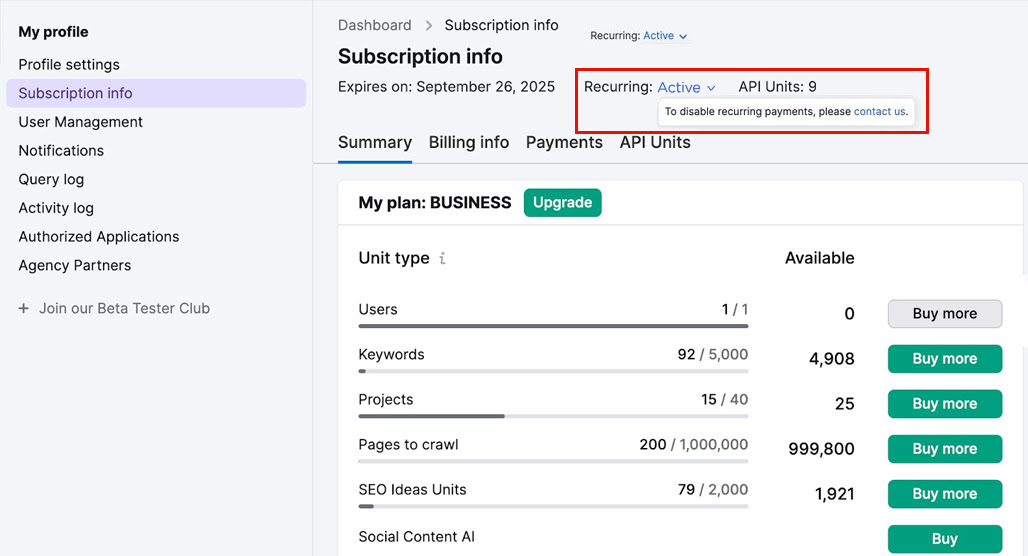Click the API Units: 9 text
Viewport: 1028px width, 556px height.
click(x=778, y=87)
